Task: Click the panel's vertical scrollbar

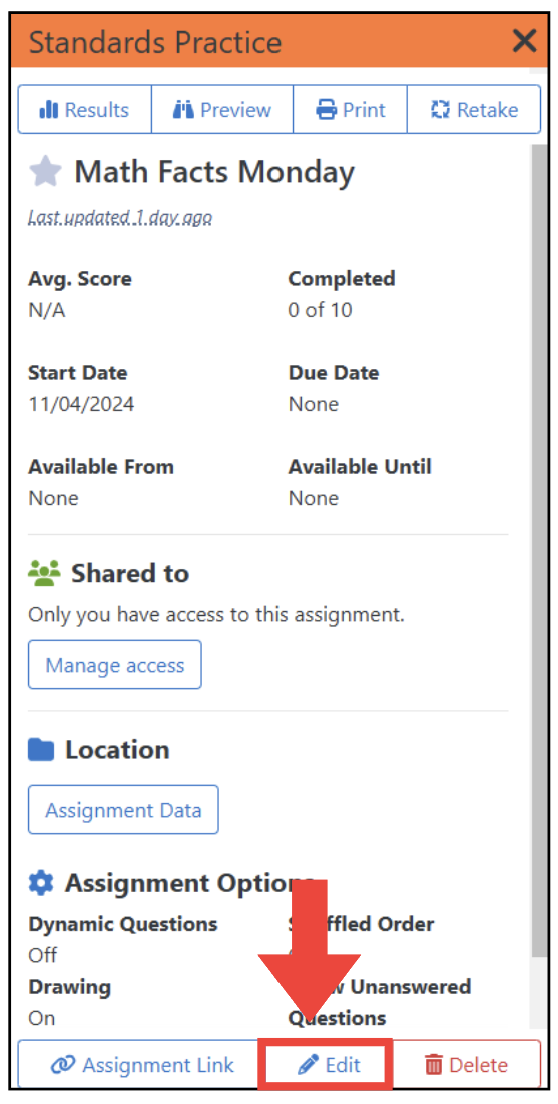Action: click(539, 549)
